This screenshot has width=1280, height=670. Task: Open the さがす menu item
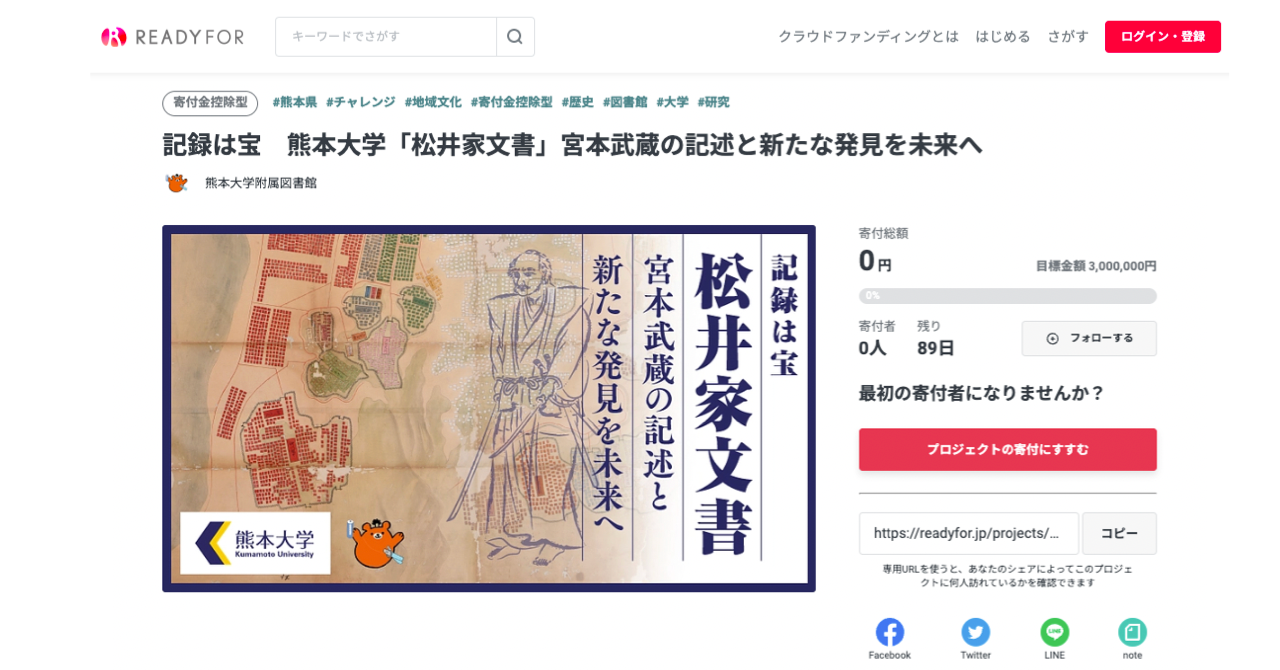tap(1068, 36)
